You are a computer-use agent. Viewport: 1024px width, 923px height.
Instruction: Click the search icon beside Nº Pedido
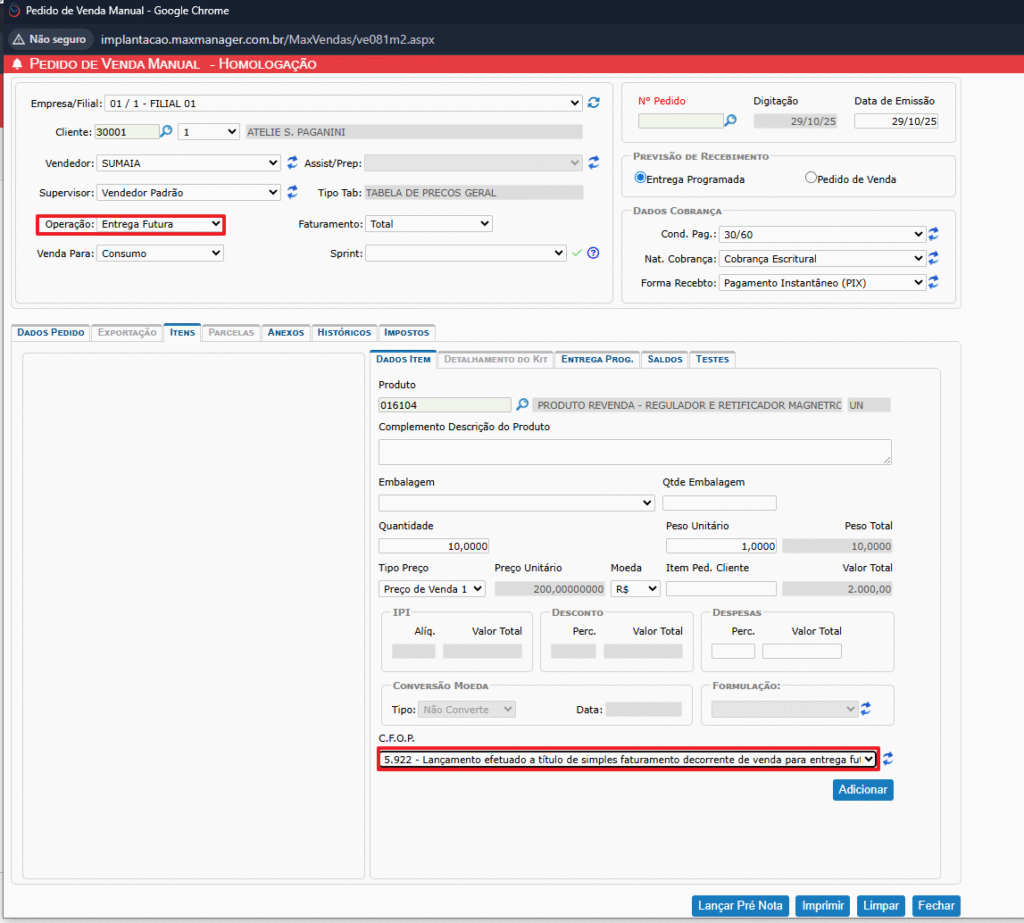tap(731, 121)
